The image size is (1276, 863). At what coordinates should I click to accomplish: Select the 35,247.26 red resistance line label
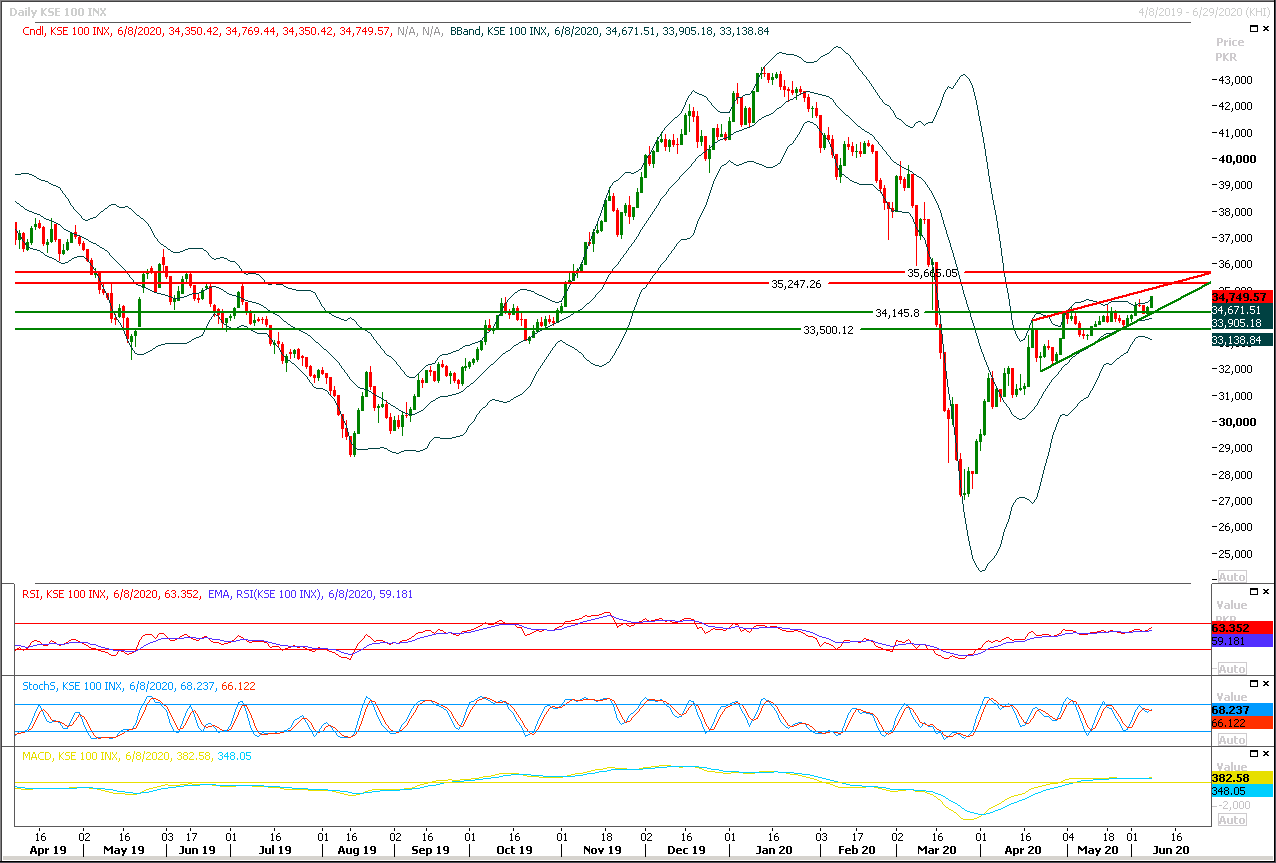[x=796, y=284]
